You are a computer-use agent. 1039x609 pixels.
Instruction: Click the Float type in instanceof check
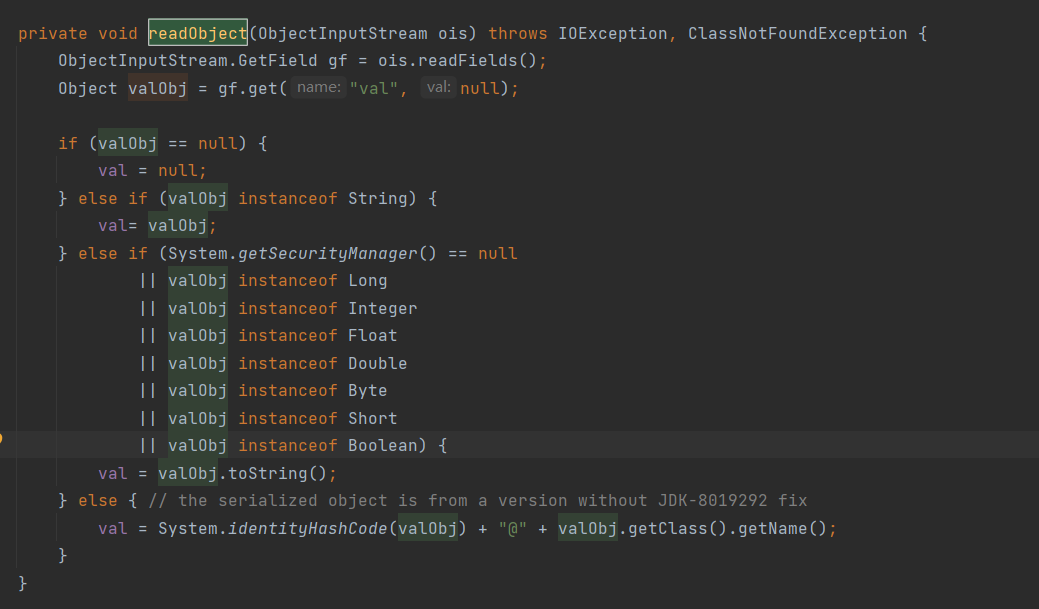pos(372,335)
